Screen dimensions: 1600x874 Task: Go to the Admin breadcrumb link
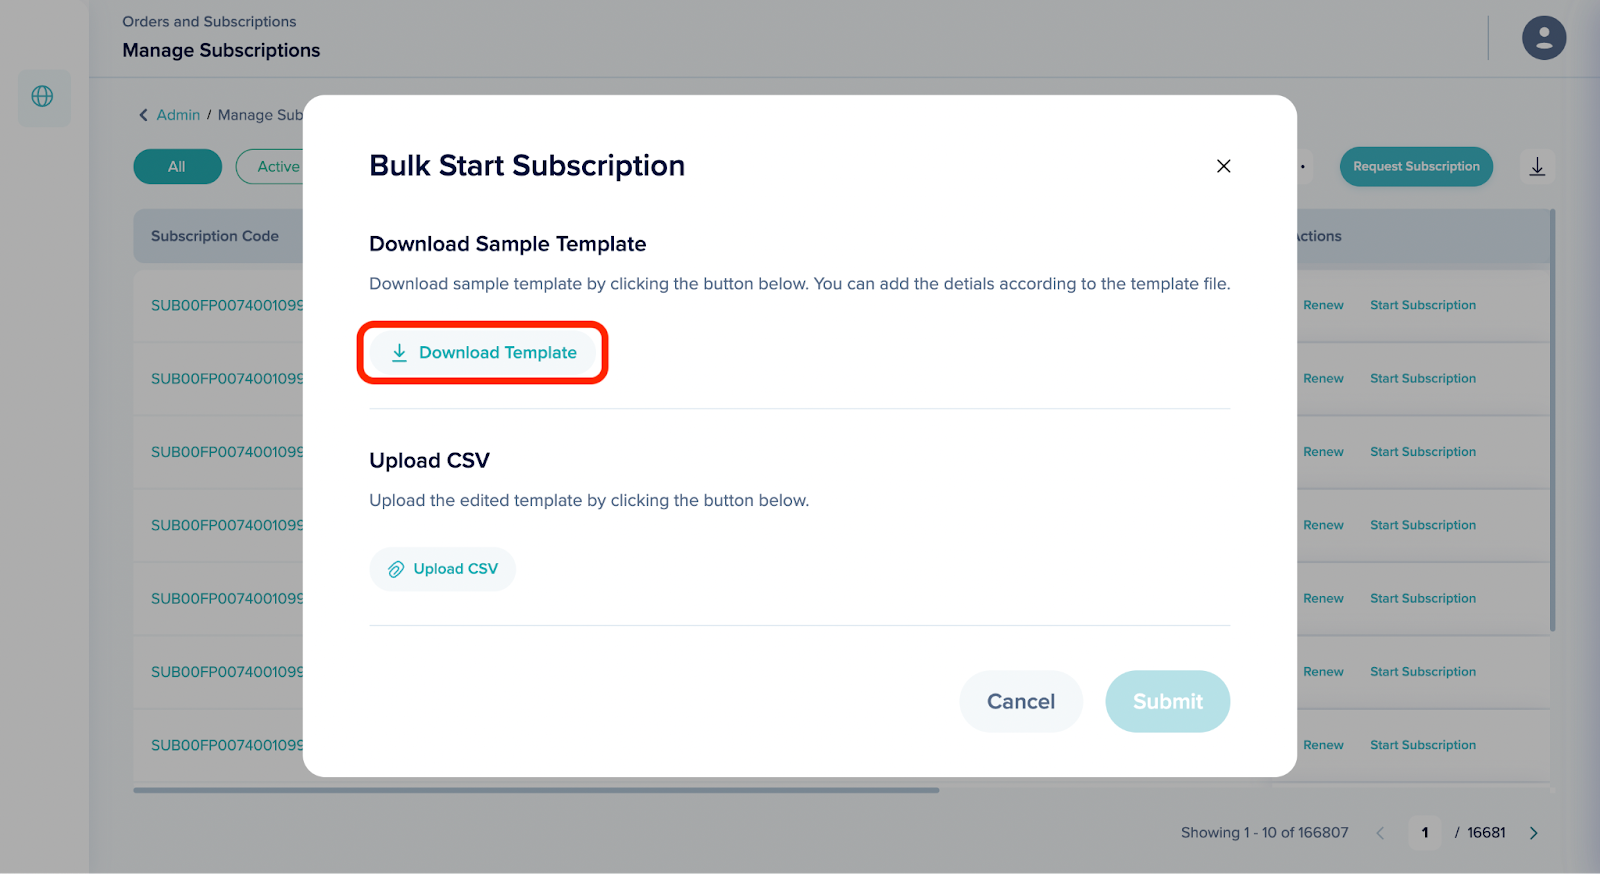click(x=178, y=115)
